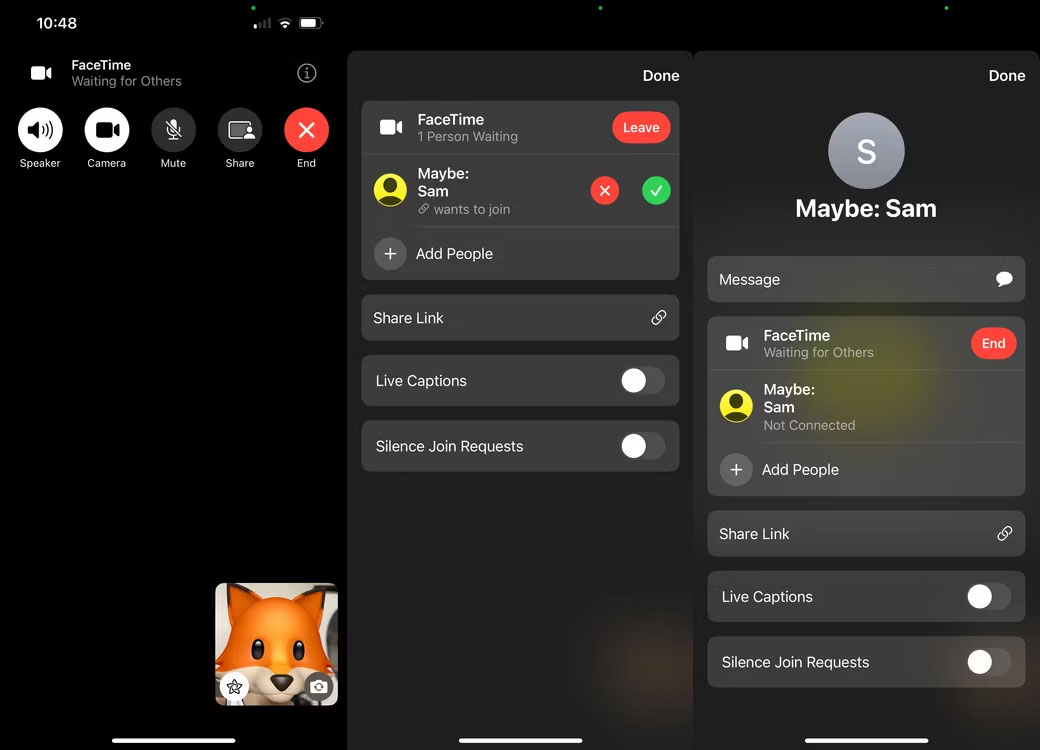Tap the 'Not Connected' status text
The width and height of the screenshot is (1040, 750).
point(809,426)
